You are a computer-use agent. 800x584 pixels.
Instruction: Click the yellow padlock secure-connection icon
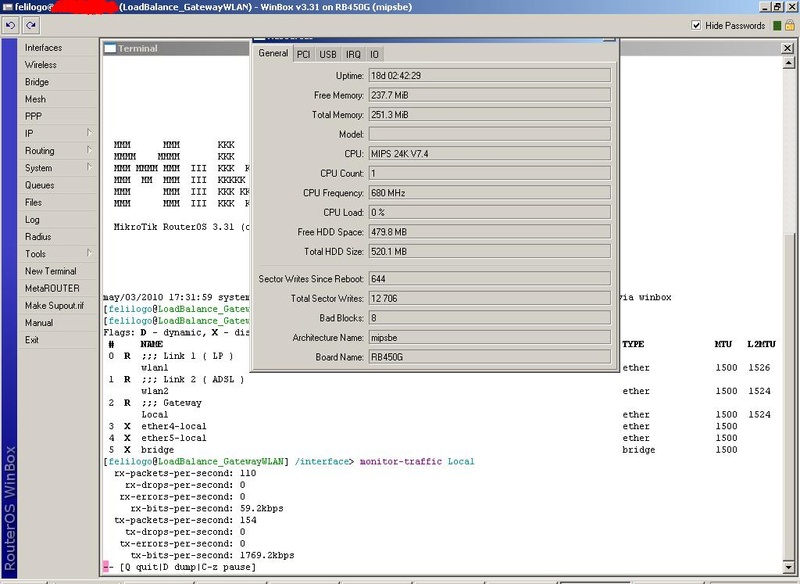tap(789, 25)
